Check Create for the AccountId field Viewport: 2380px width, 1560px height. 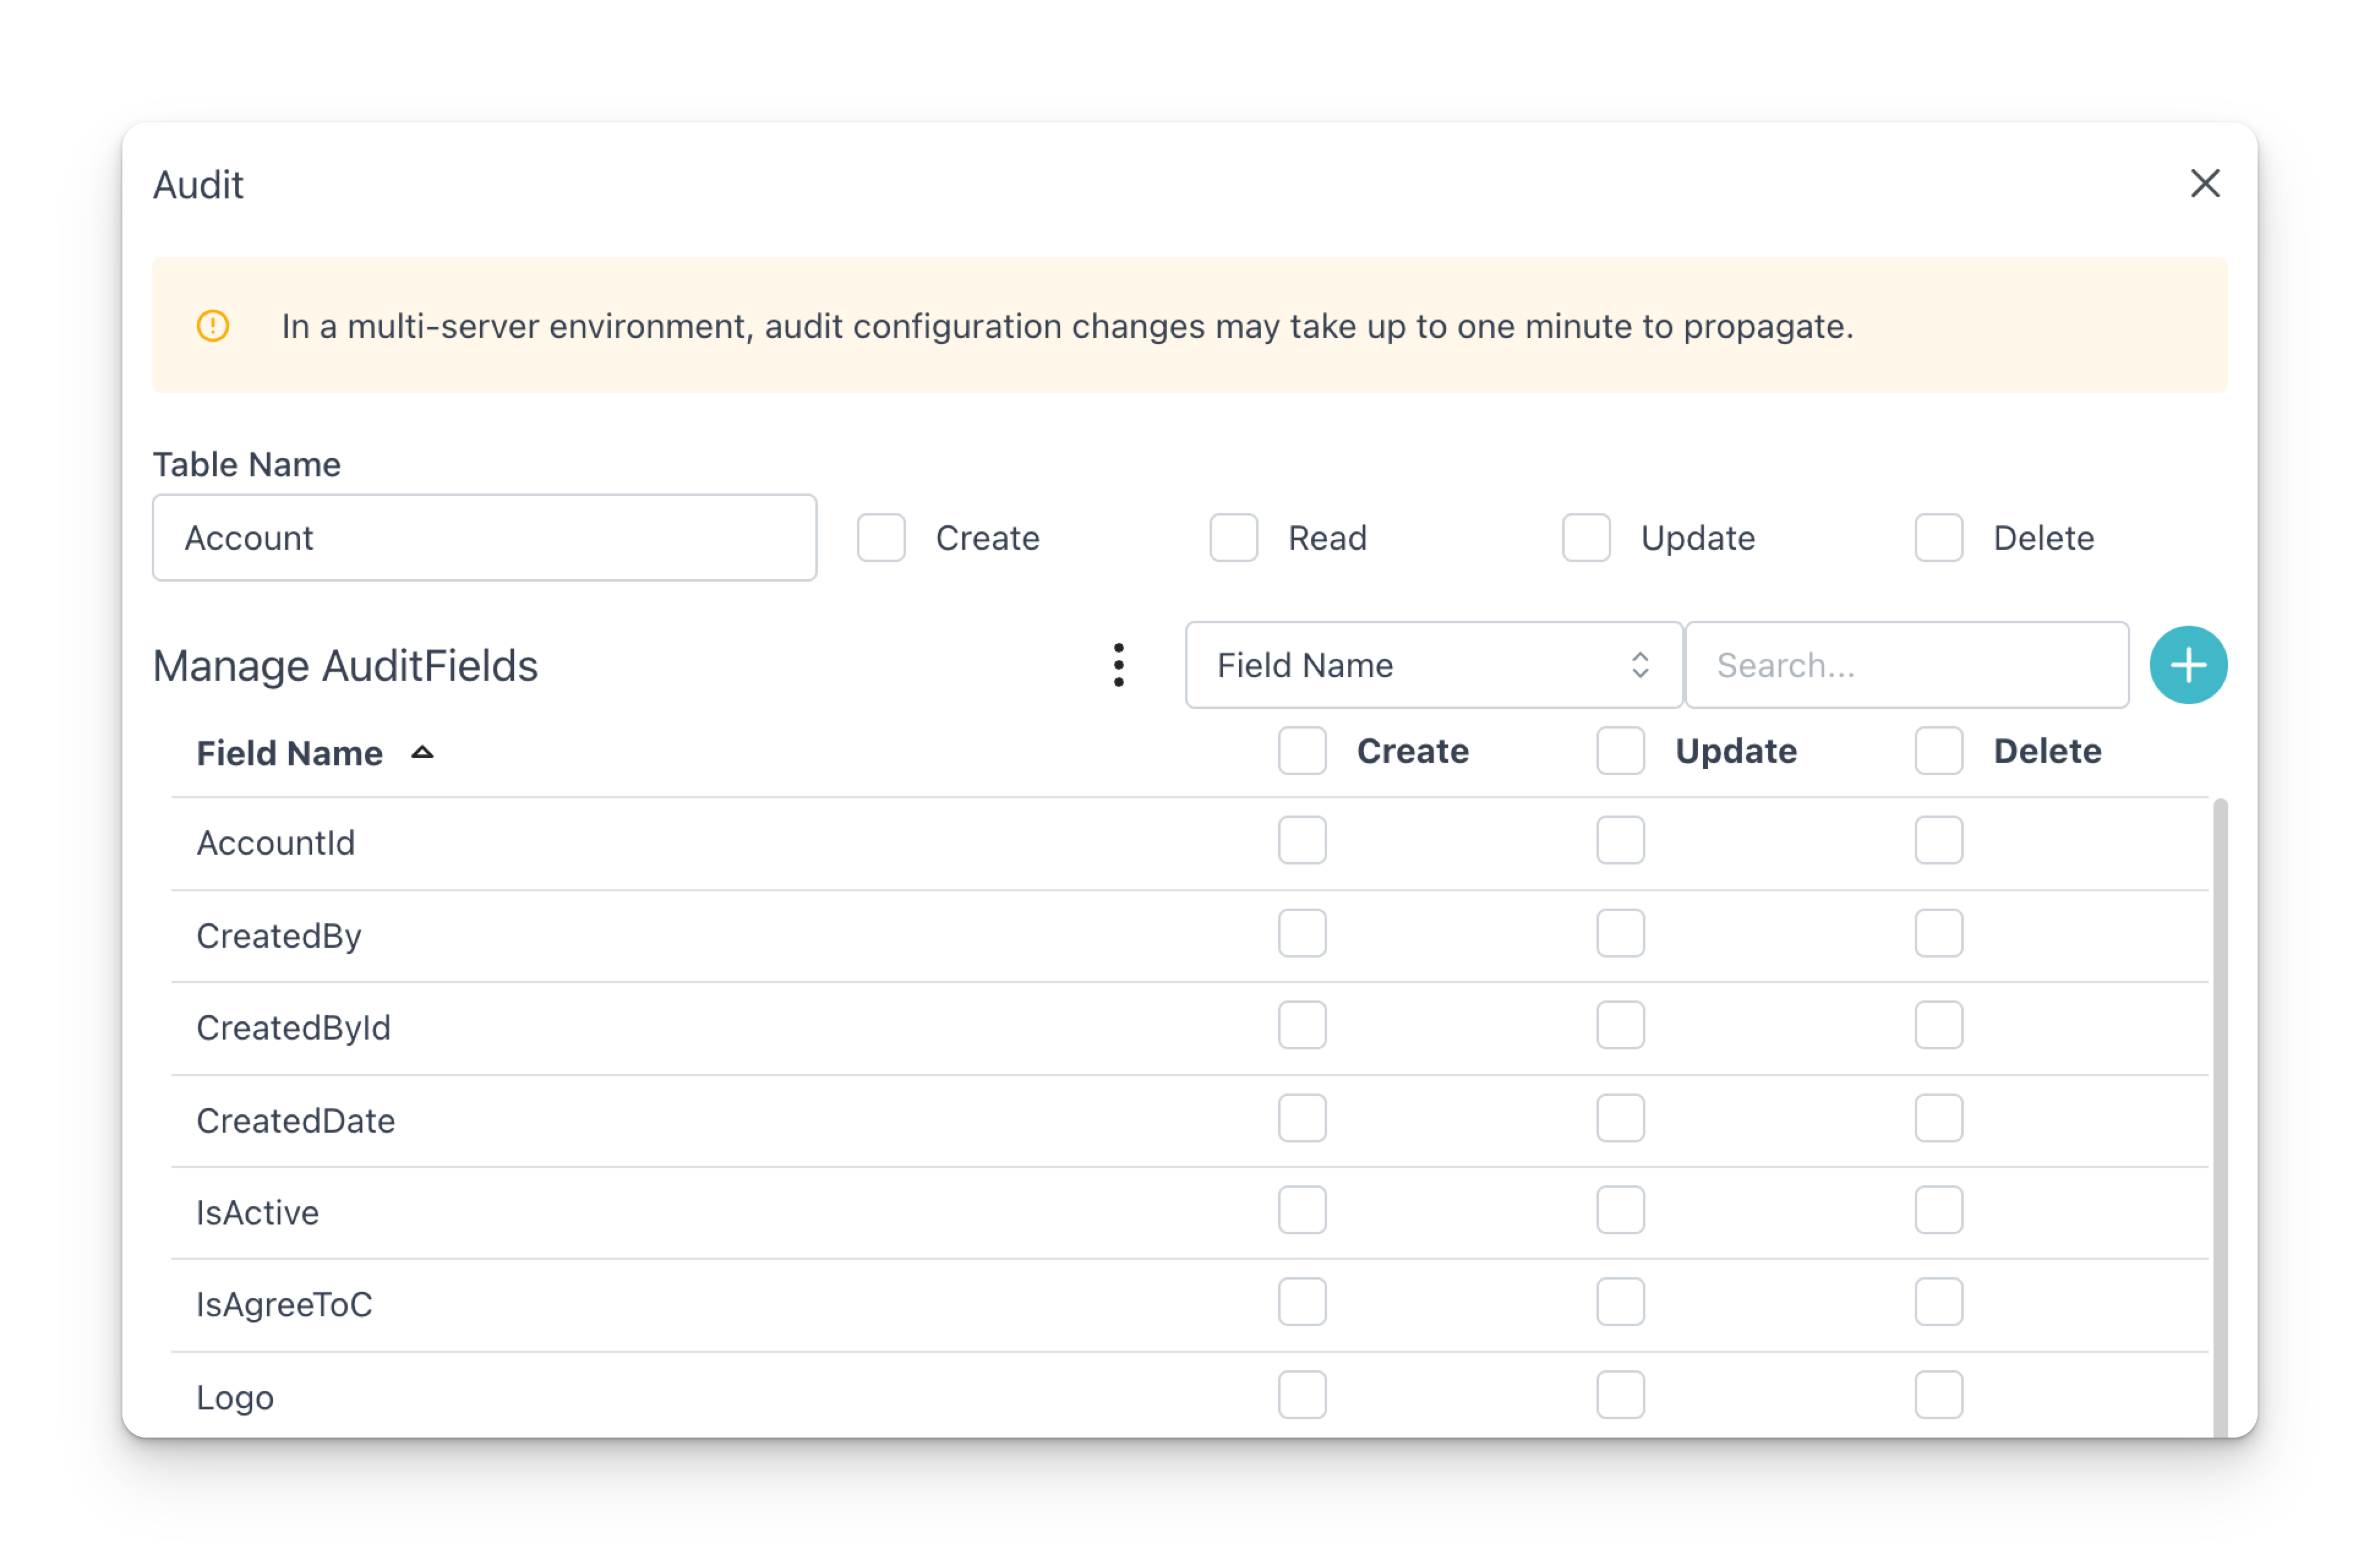tap(1302, 840)
